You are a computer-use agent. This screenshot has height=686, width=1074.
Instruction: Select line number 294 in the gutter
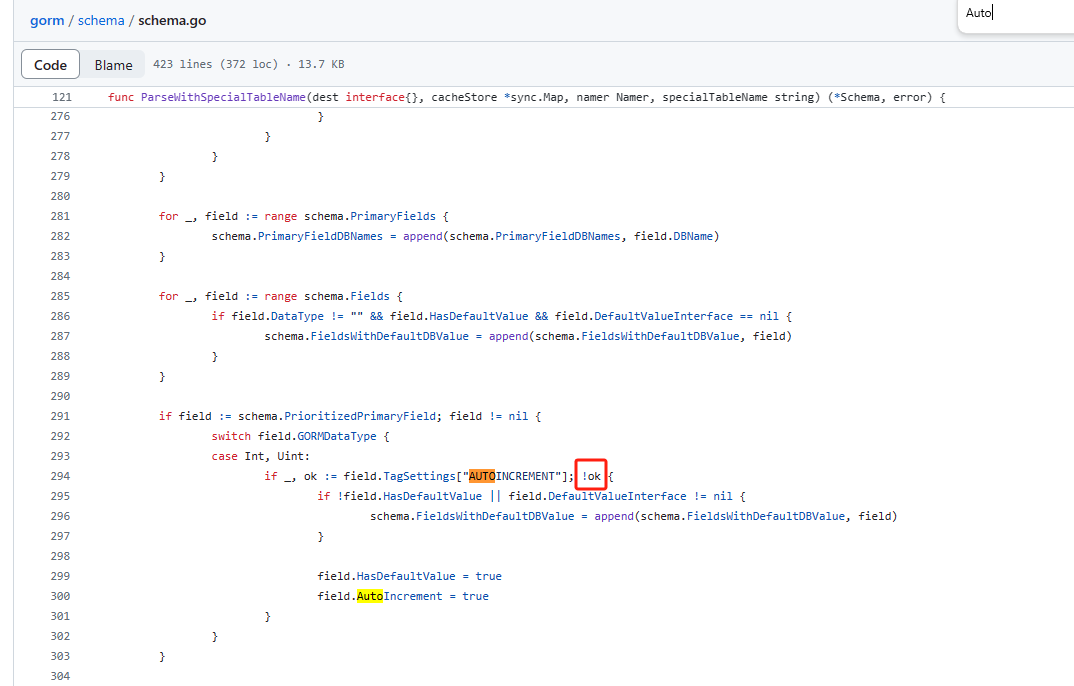60,476
